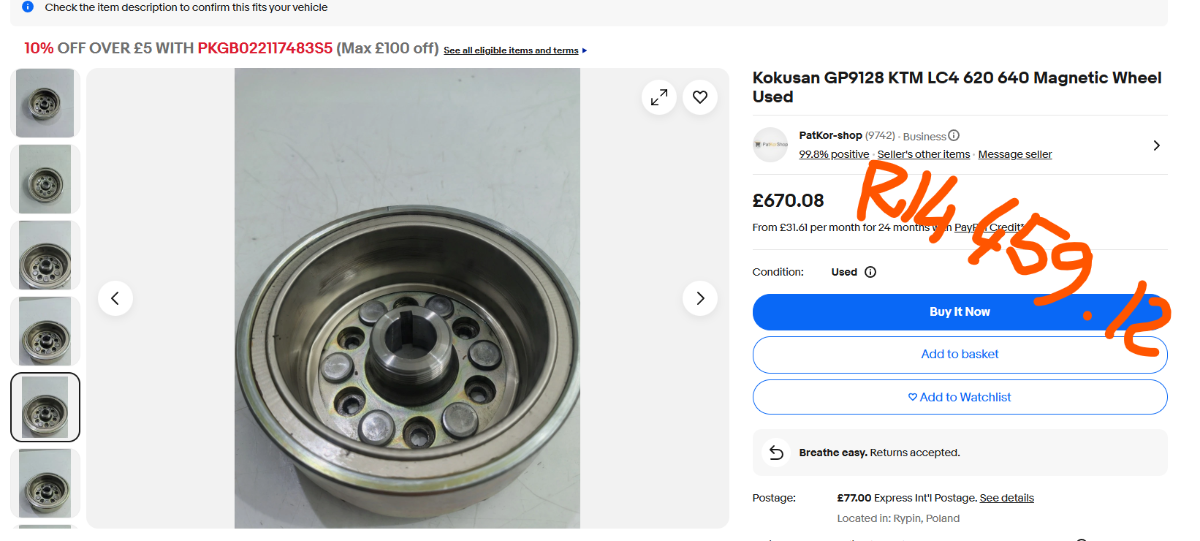The image size is (1200, 541).
Task: Click the blue vehicle fitment info icon
Action: pos(28,7)
